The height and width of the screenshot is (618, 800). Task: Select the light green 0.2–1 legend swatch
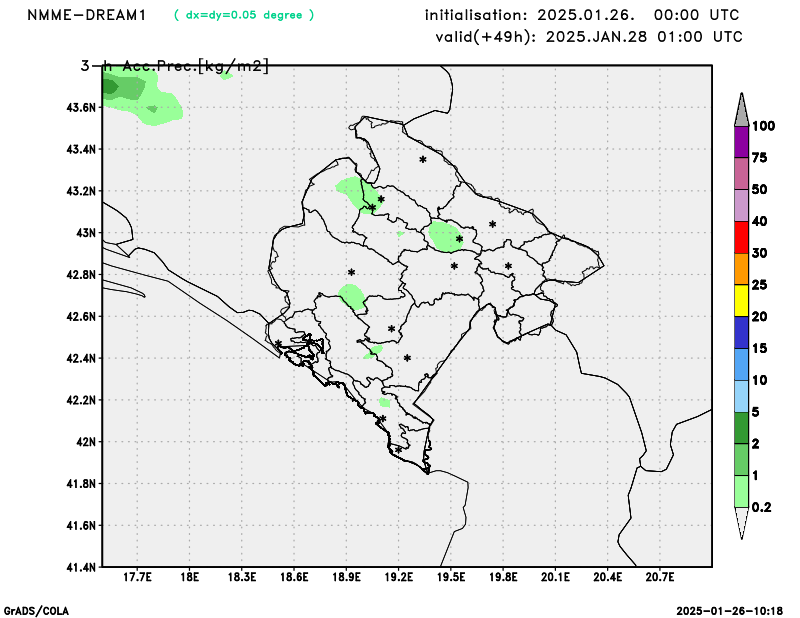click(x=741, y=491)
